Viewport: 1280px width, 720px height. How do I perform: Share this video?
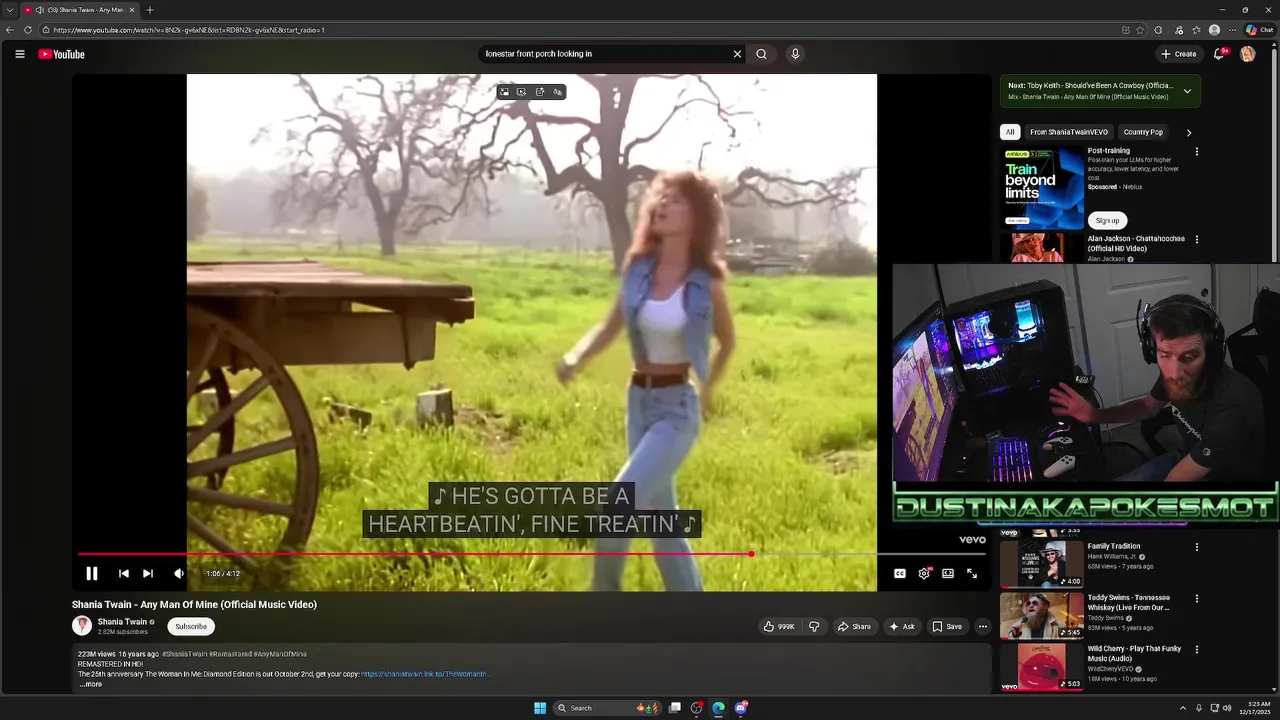(854, 626)
